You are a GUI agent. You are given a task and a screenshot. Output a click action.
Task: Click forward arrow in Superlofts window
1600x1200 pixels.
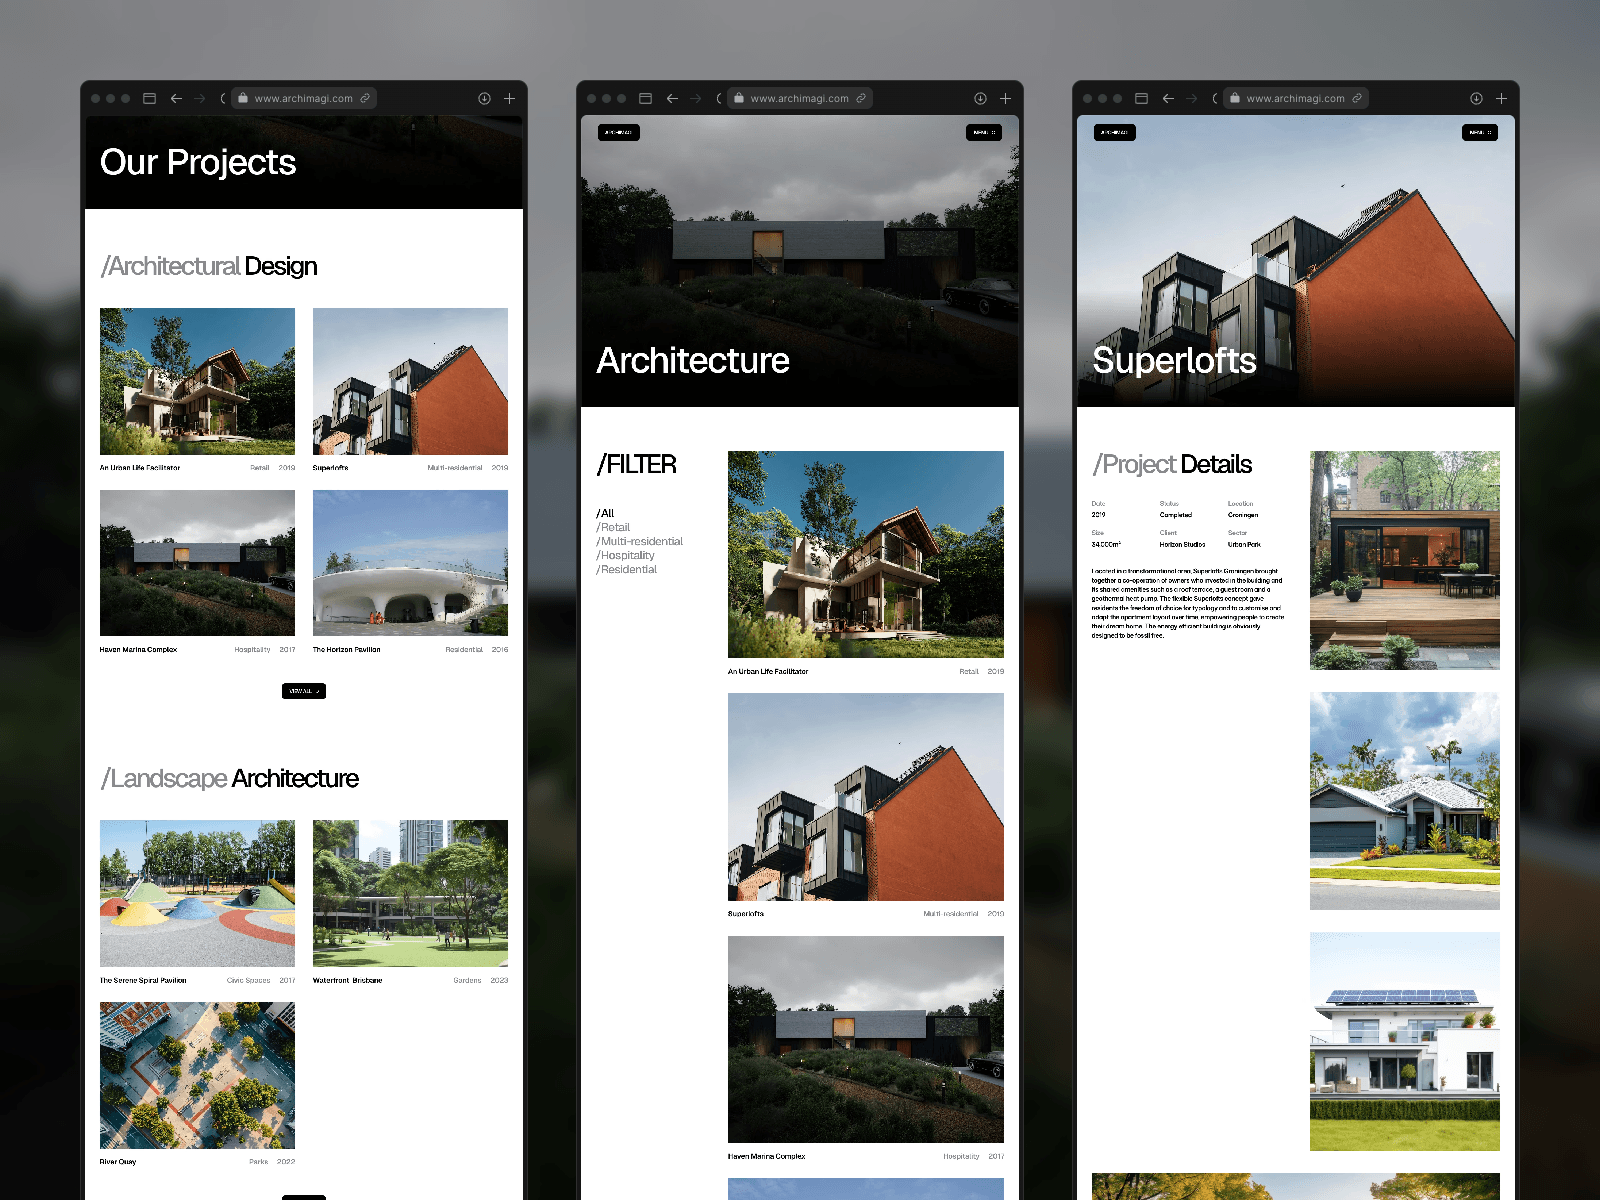(1191, 98)
